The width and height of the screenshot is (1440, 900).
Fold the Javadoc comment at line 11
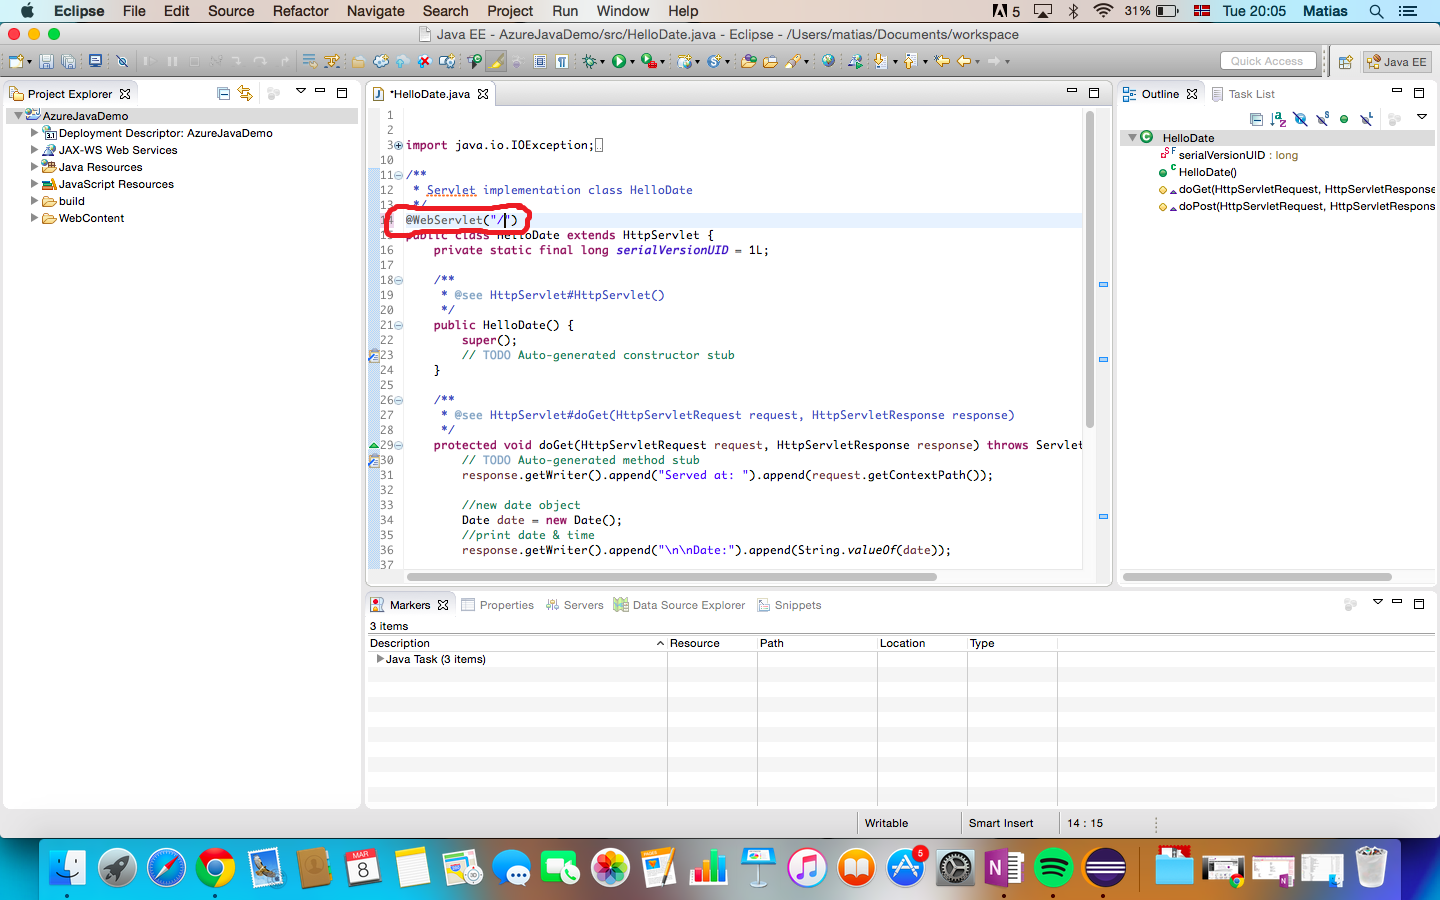point(398,175)
